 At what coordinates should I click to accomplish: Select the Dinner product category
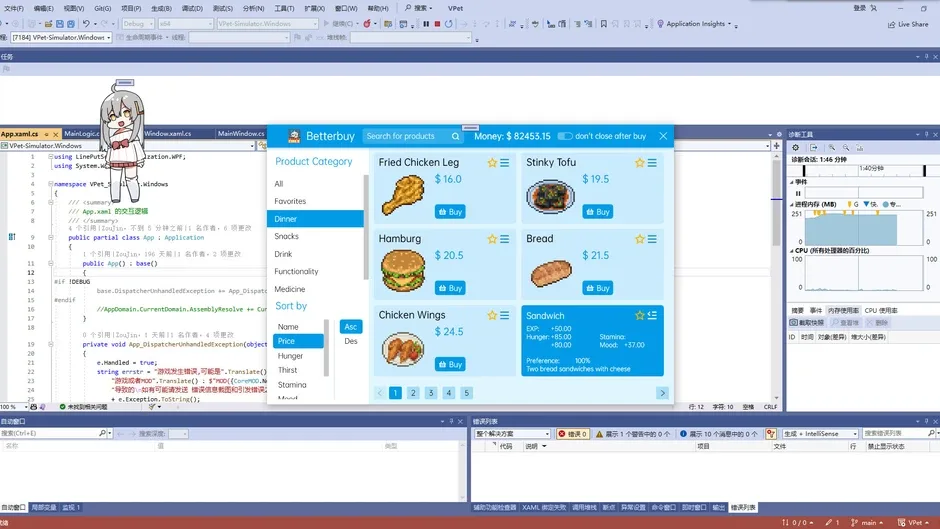315,219
